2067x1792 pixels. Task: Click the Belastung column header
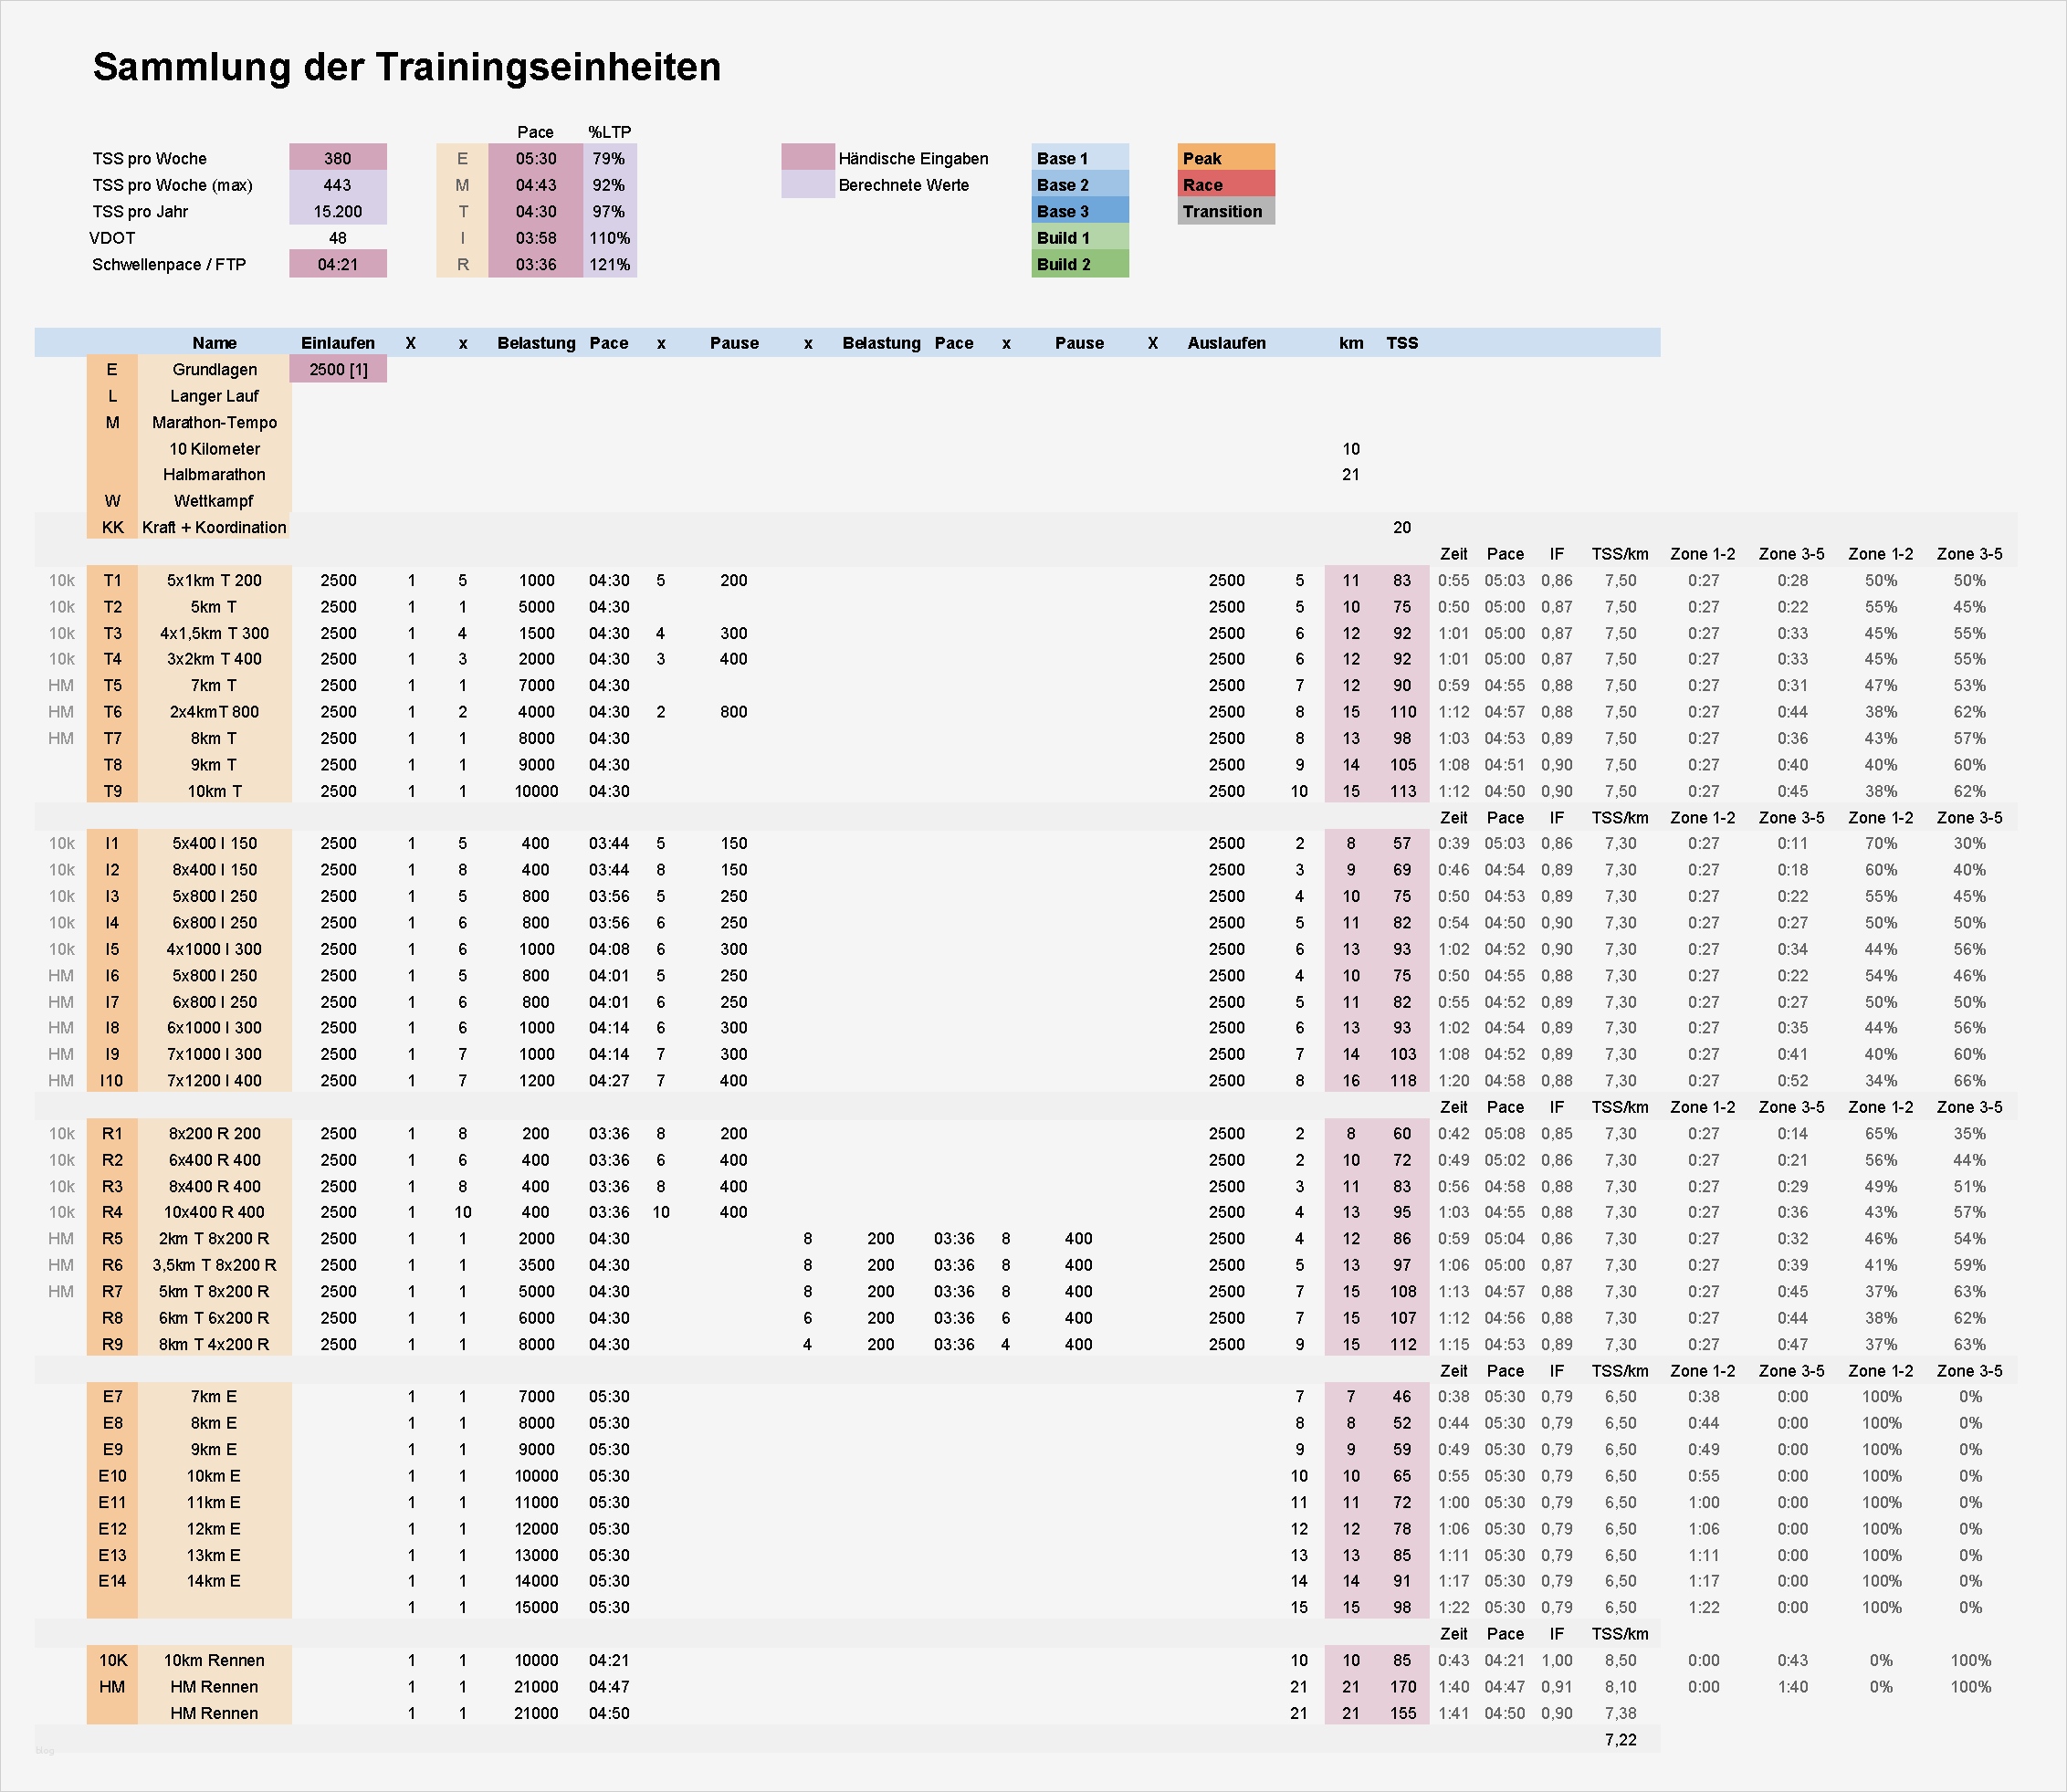[536, 343]
